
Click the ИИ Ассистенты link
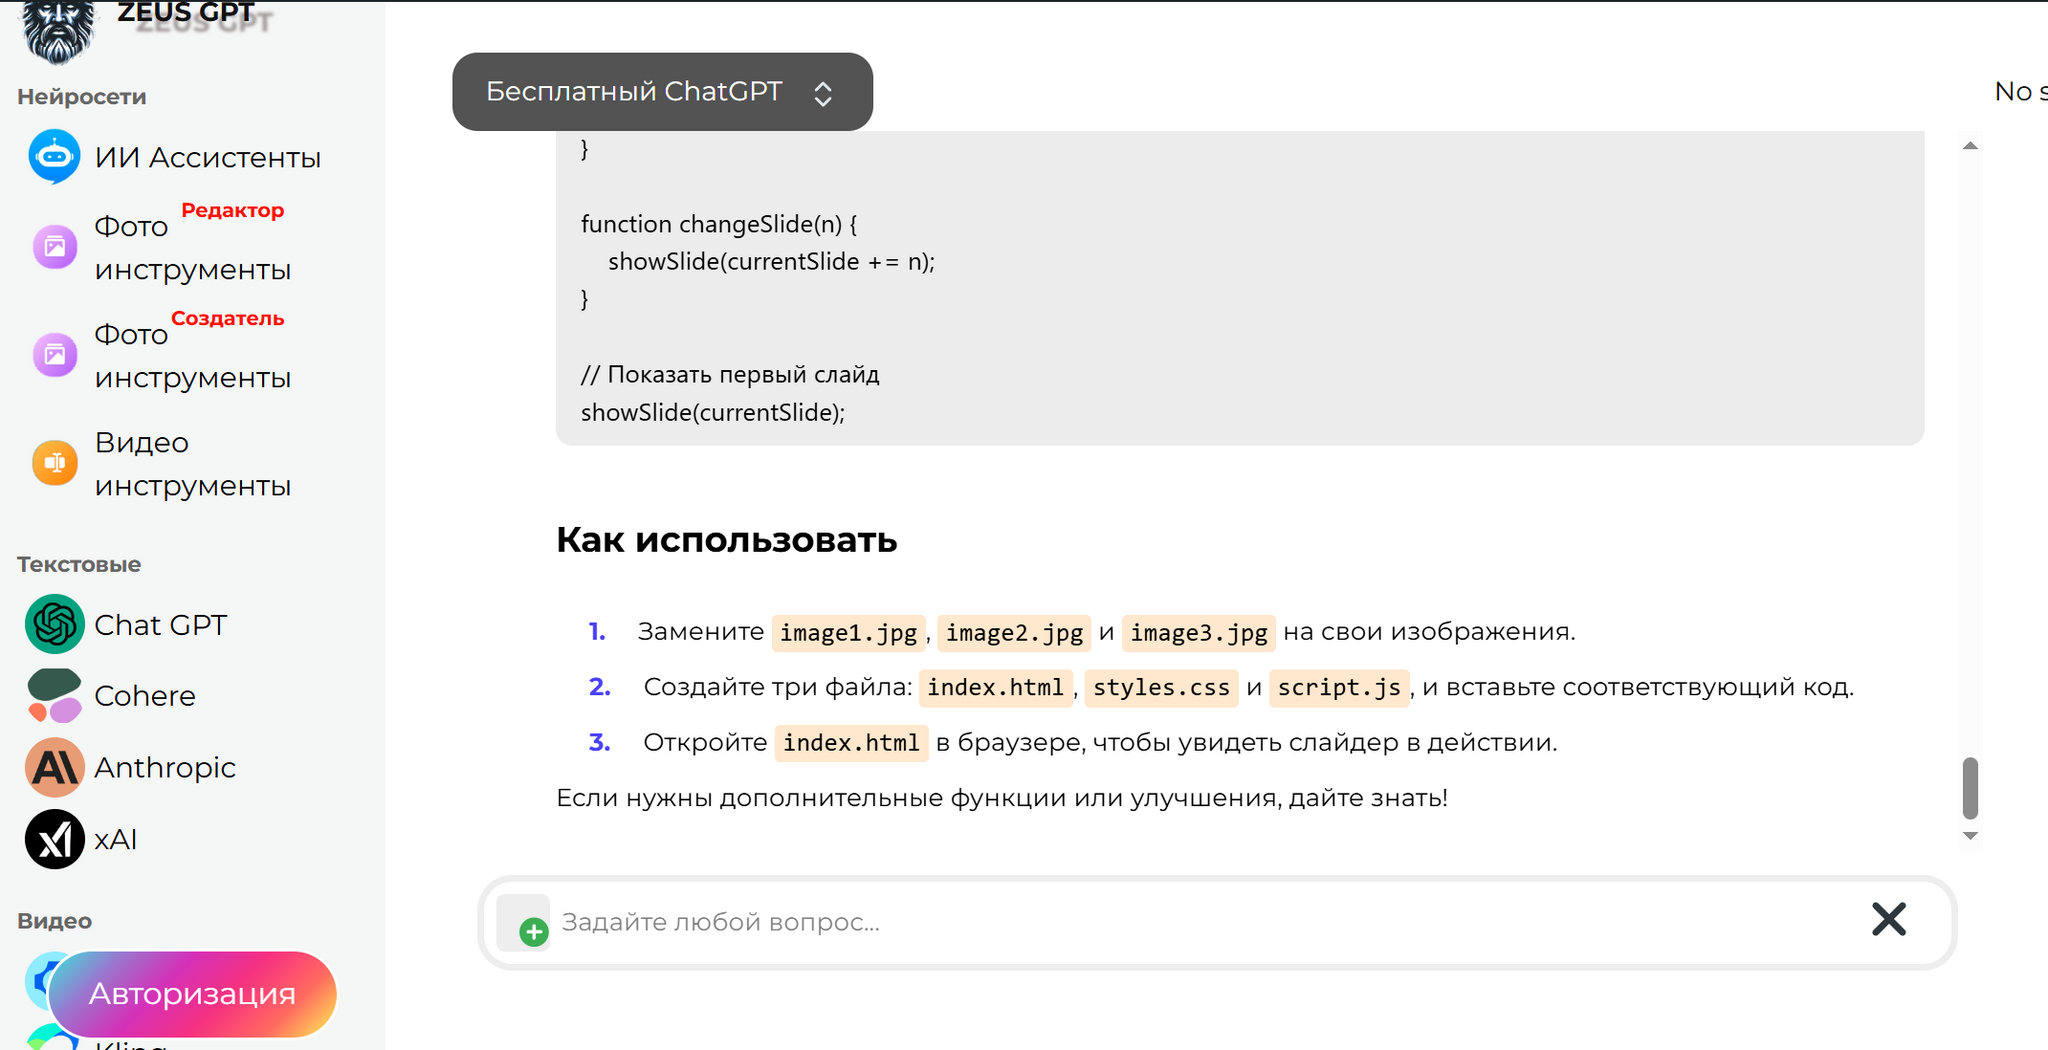pos(207,157)
